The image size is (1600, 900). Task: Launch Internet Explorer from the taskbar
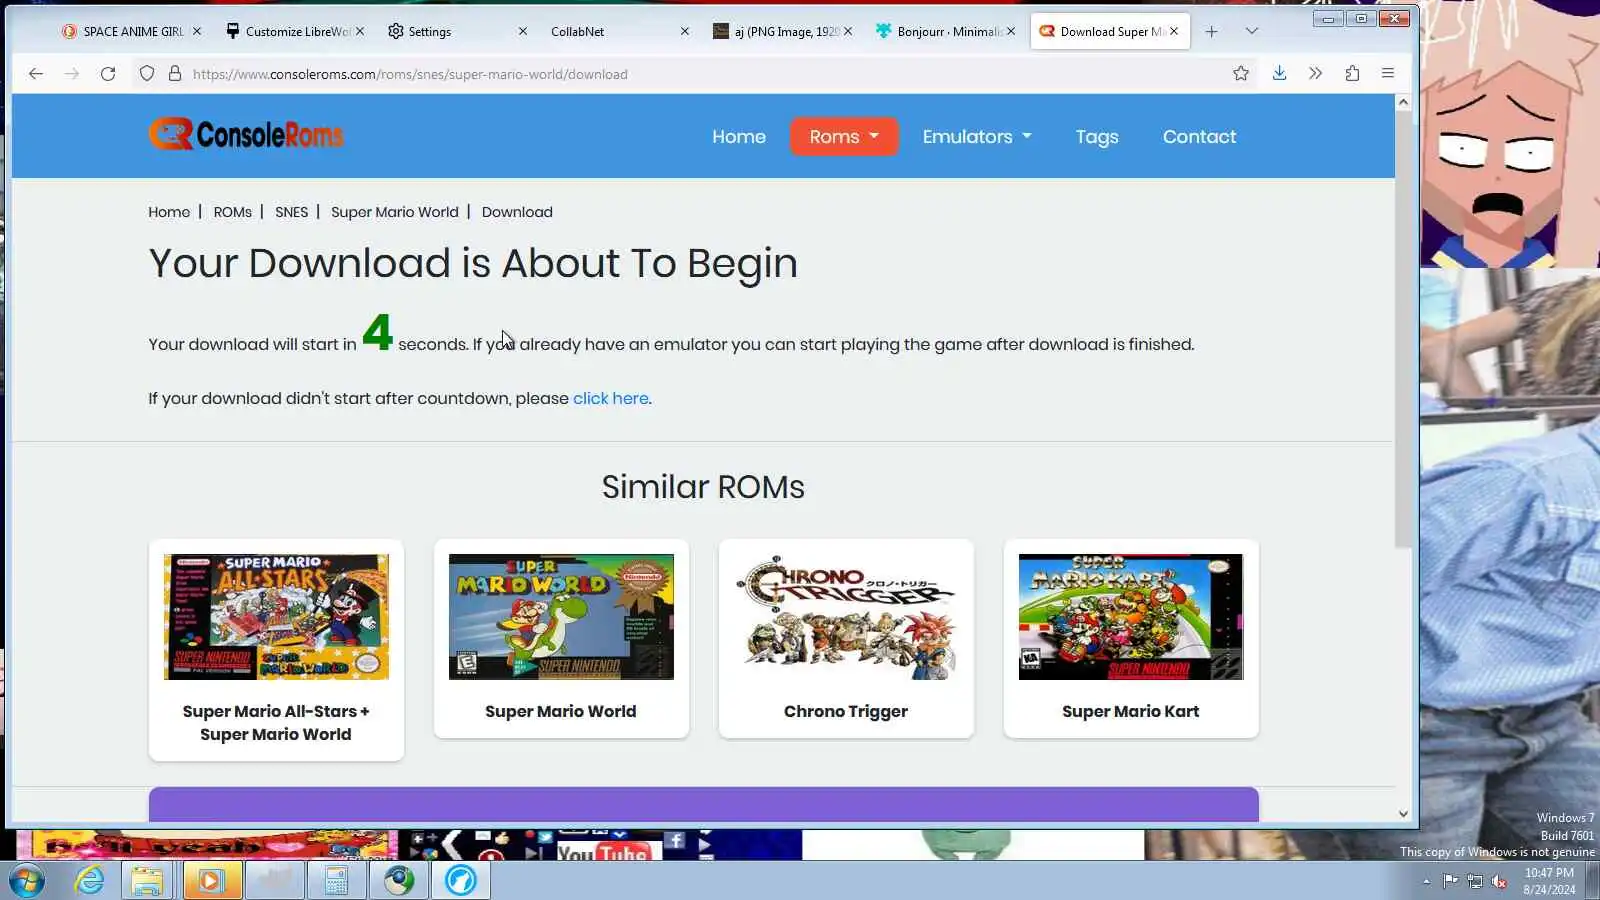[x=90, y=881]
